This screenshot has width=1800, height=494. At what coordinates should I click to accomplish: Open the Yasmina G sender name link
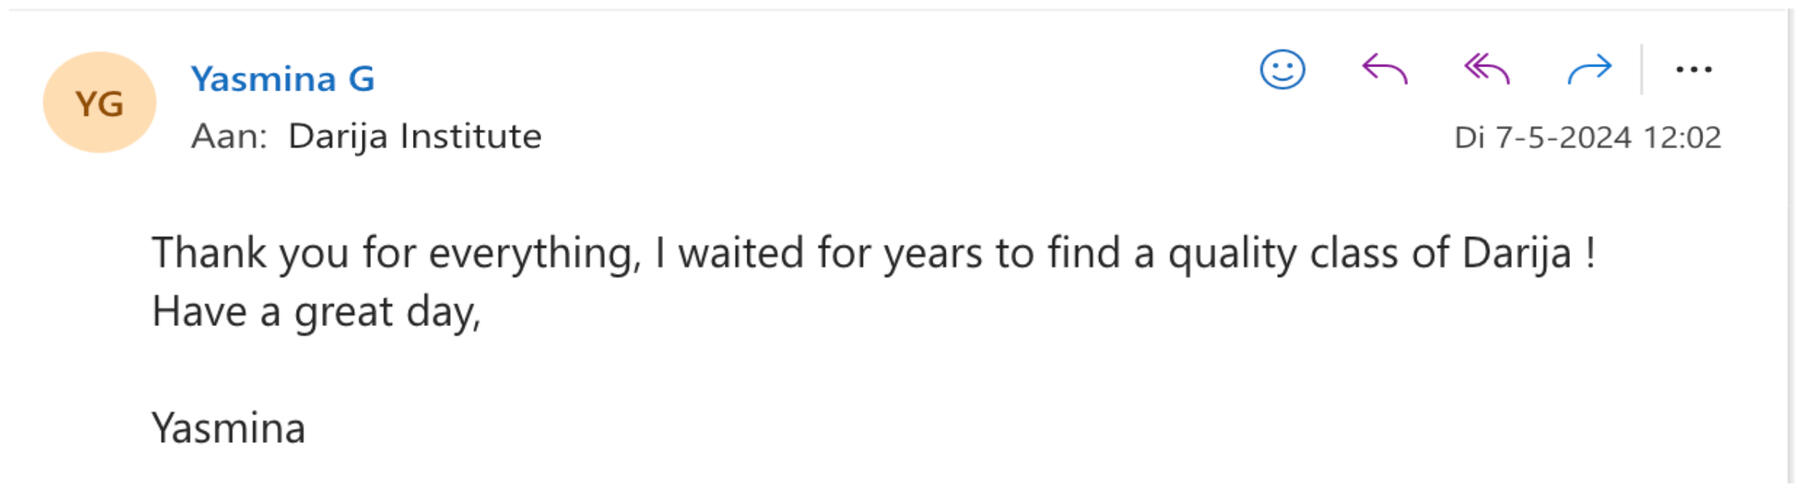tap(282, 79)
